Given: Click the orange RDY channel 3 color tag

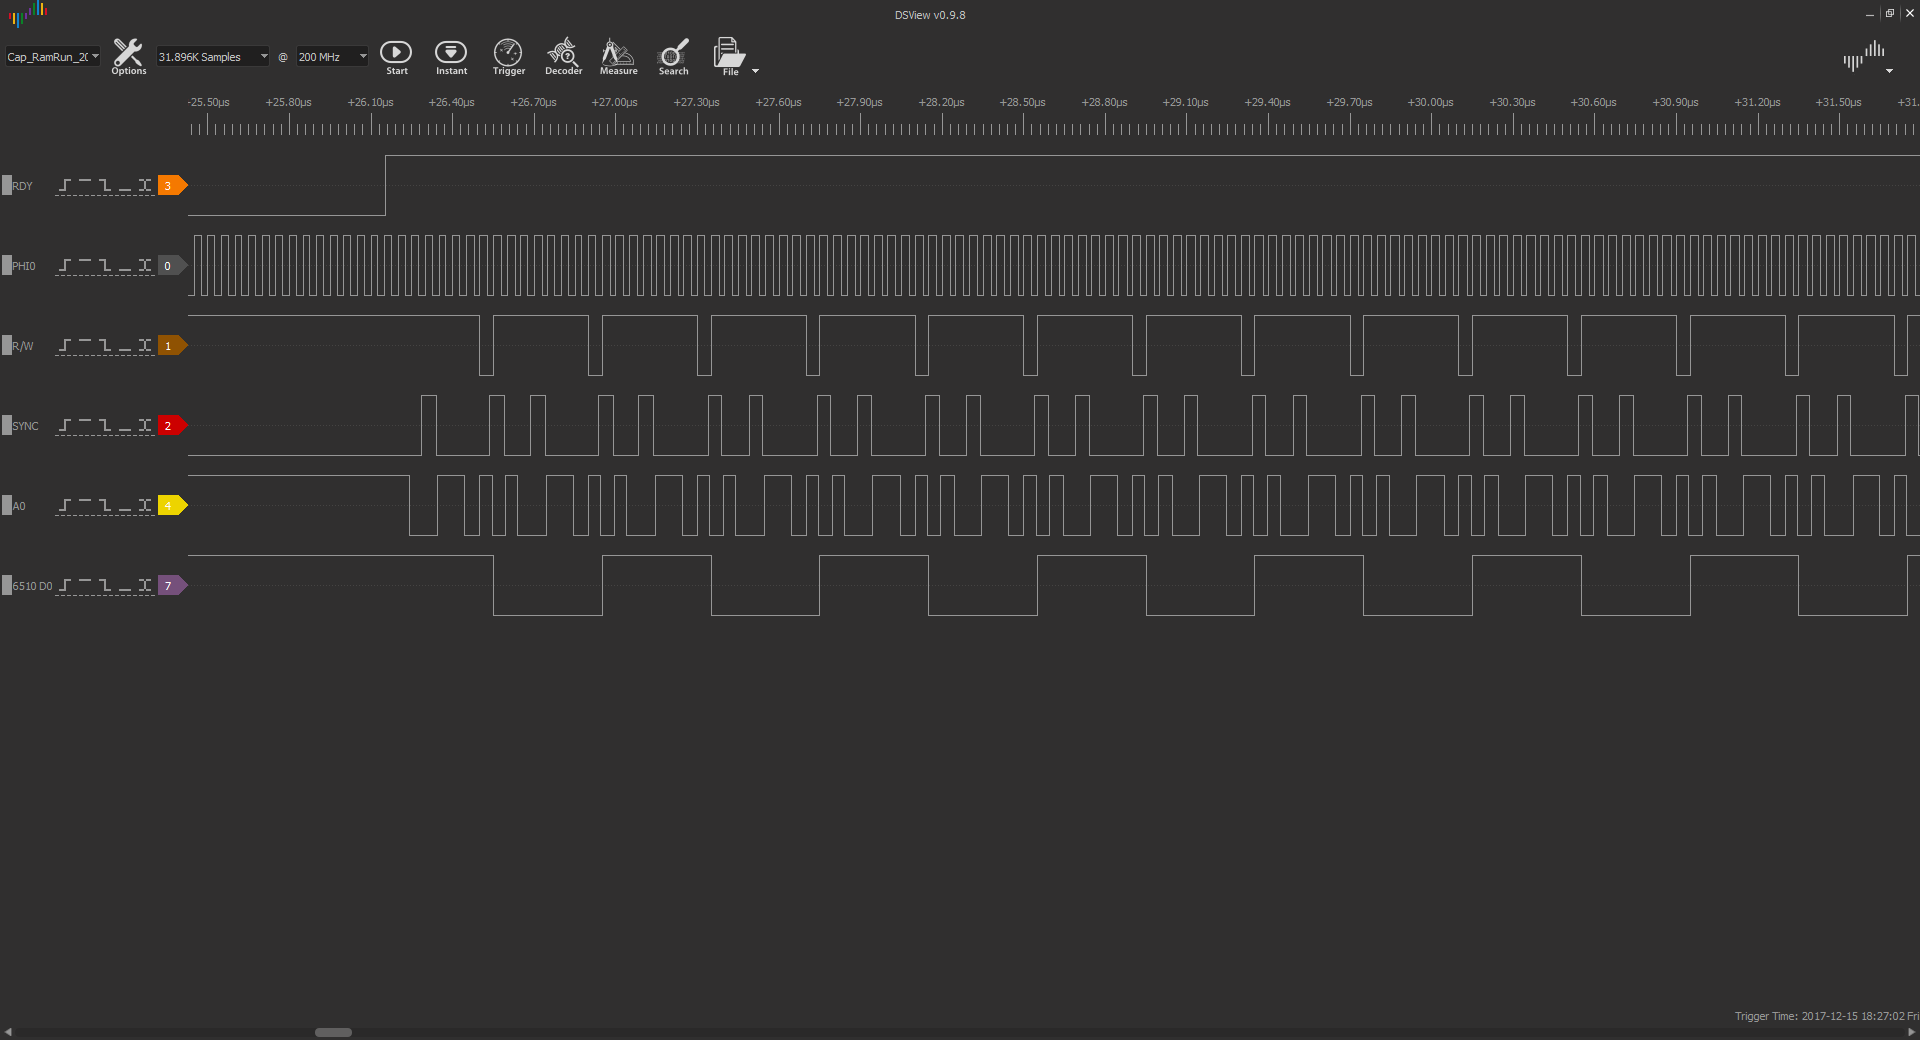Looking at the screenshot, I should (x=171, y=185).
